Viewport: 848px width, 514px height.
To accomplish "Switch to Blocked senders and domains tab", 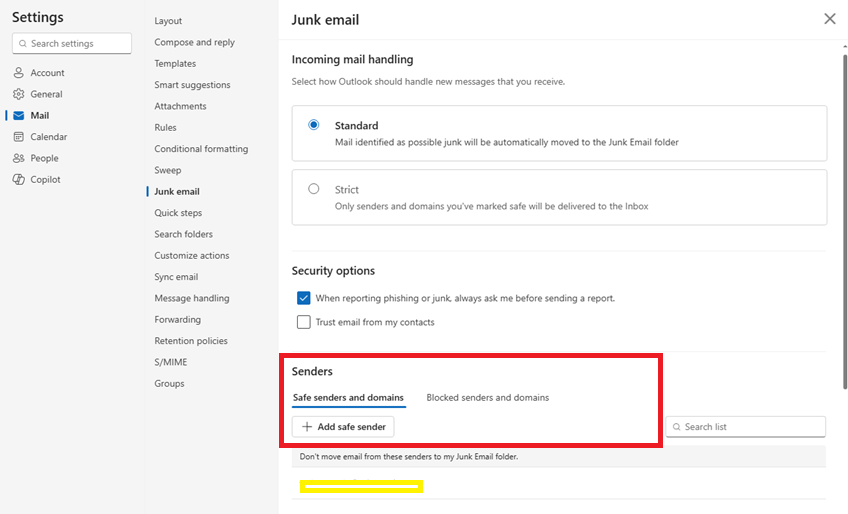I will tap(487, 398).
